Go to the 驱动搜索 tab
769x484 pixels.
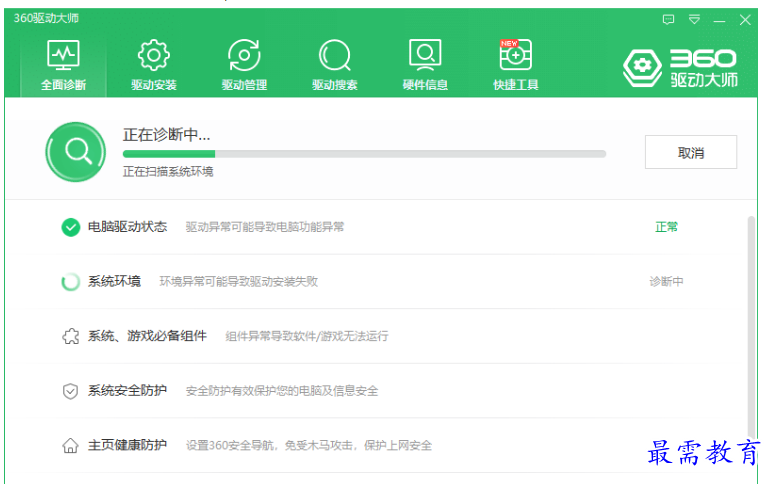tap(334, 66)
